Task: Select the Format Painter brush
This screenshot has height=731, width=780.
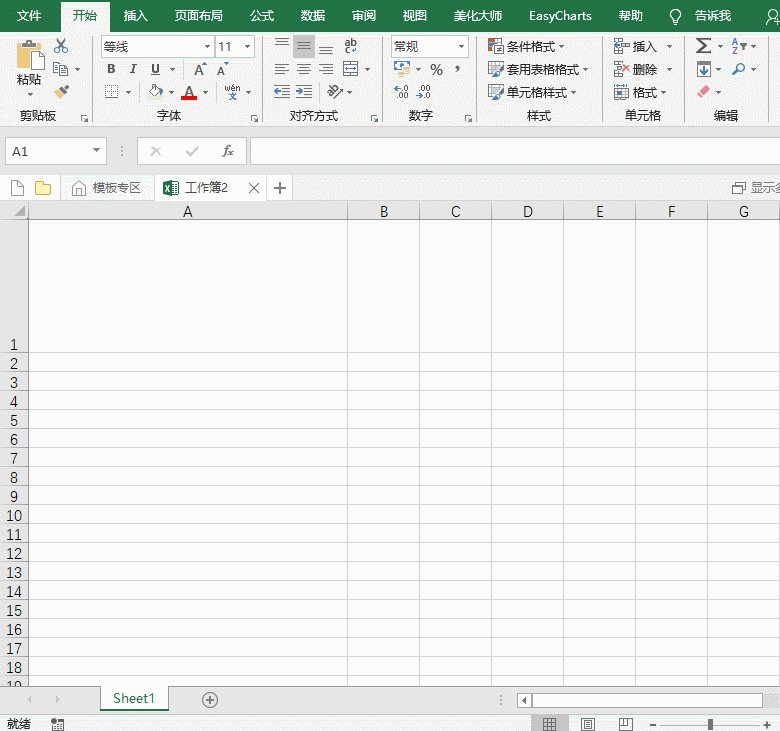Action: coord(61,91)
